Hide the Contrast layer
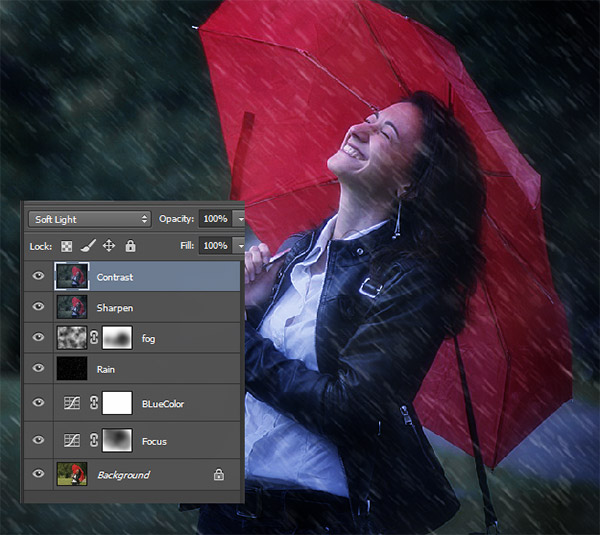This screenshot has height=535, width=600. click(39, 277)
